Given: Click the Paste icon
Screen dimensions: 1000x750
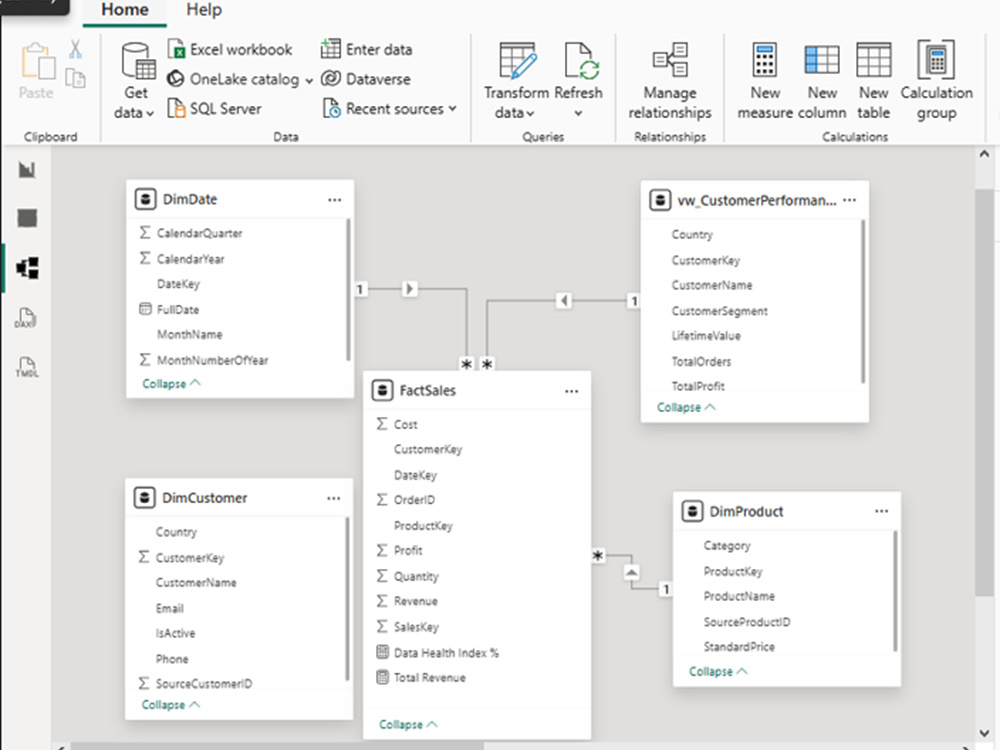Looking at the screenshot, I should (x=37, y=62).
